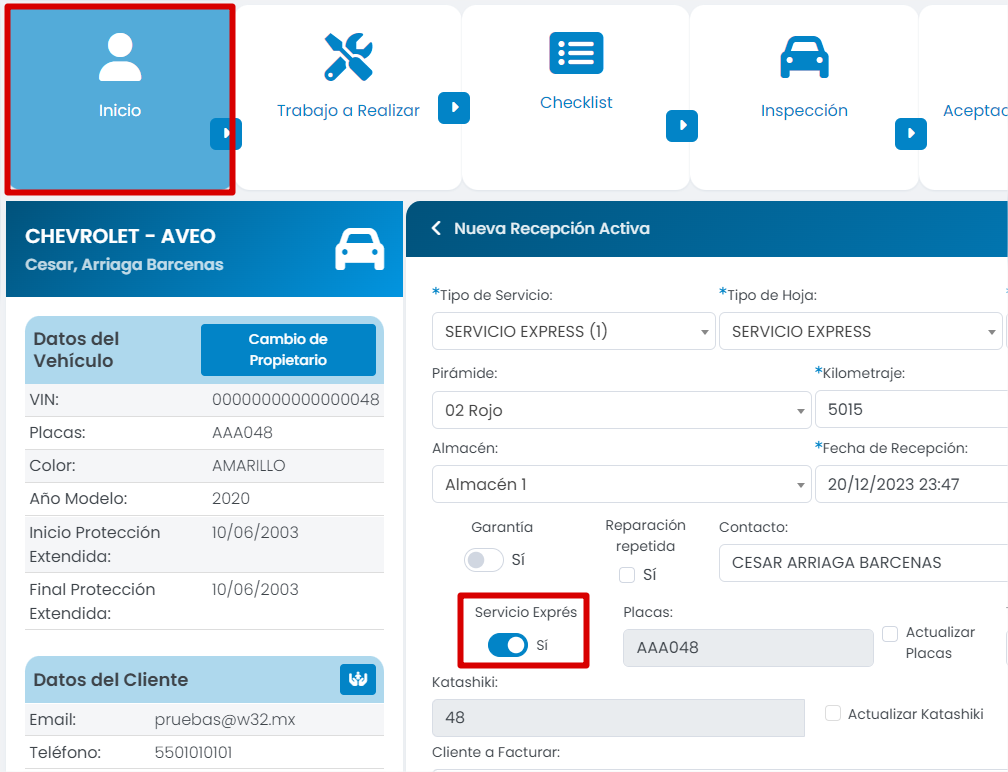Select the Inspección car icon

(x=804, y=57)
